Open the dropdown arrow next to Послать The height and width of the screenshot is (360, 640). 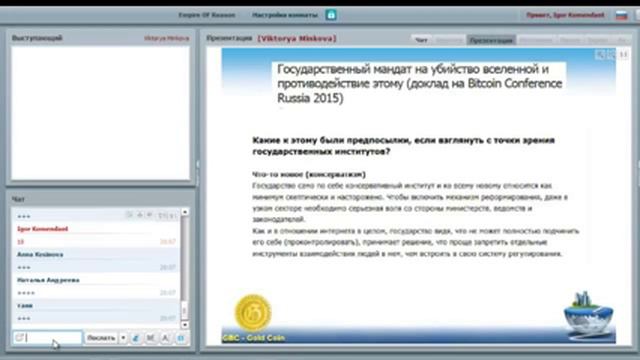[x=123, y=338]
